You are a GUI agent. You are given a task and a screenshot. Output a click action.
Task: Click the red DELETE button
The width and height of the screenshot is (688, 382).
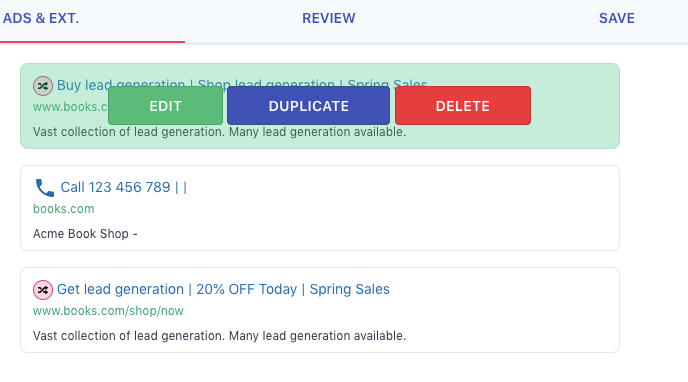pyautogui.click(x=463, y=106)
